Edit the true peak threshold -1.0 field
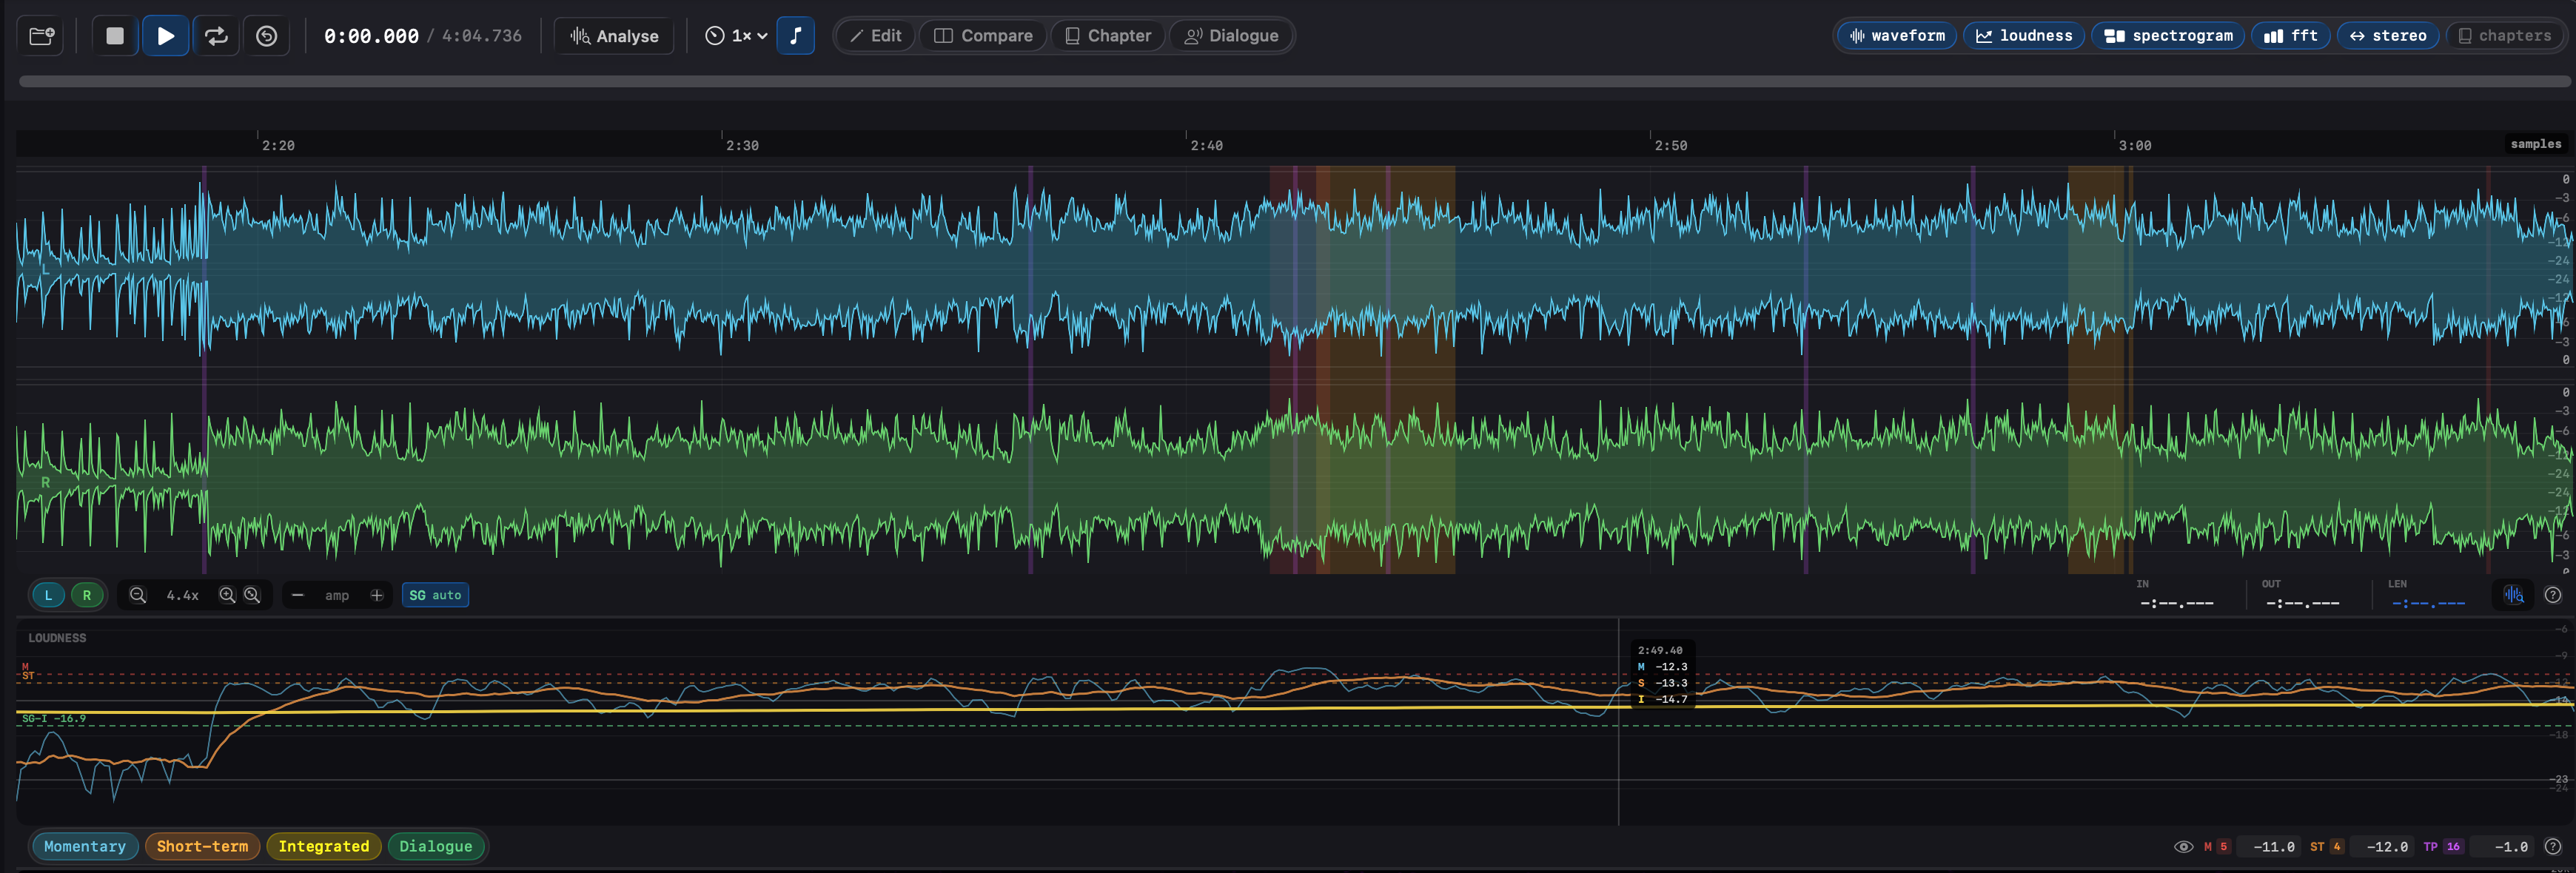The height and width of the screenshot is (873, 2576). pos(2503,847)
